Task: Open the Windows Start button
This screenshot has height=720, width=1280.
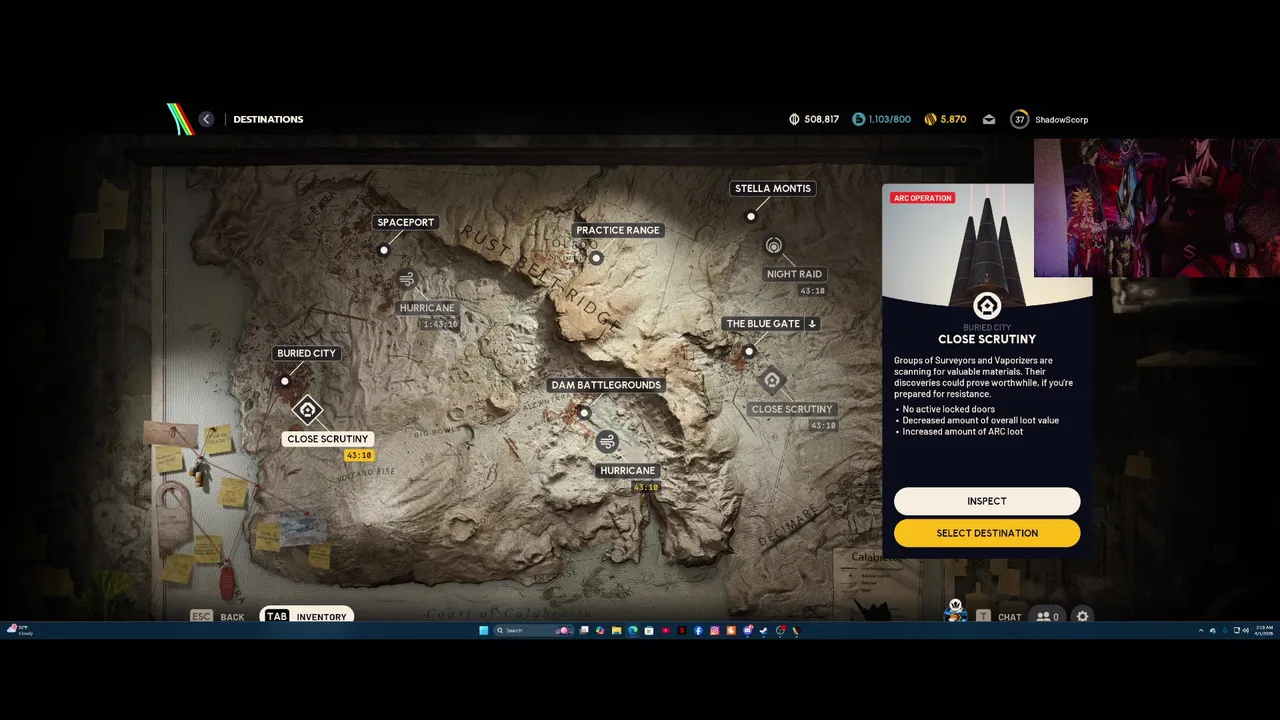Action: pos(483,630)
